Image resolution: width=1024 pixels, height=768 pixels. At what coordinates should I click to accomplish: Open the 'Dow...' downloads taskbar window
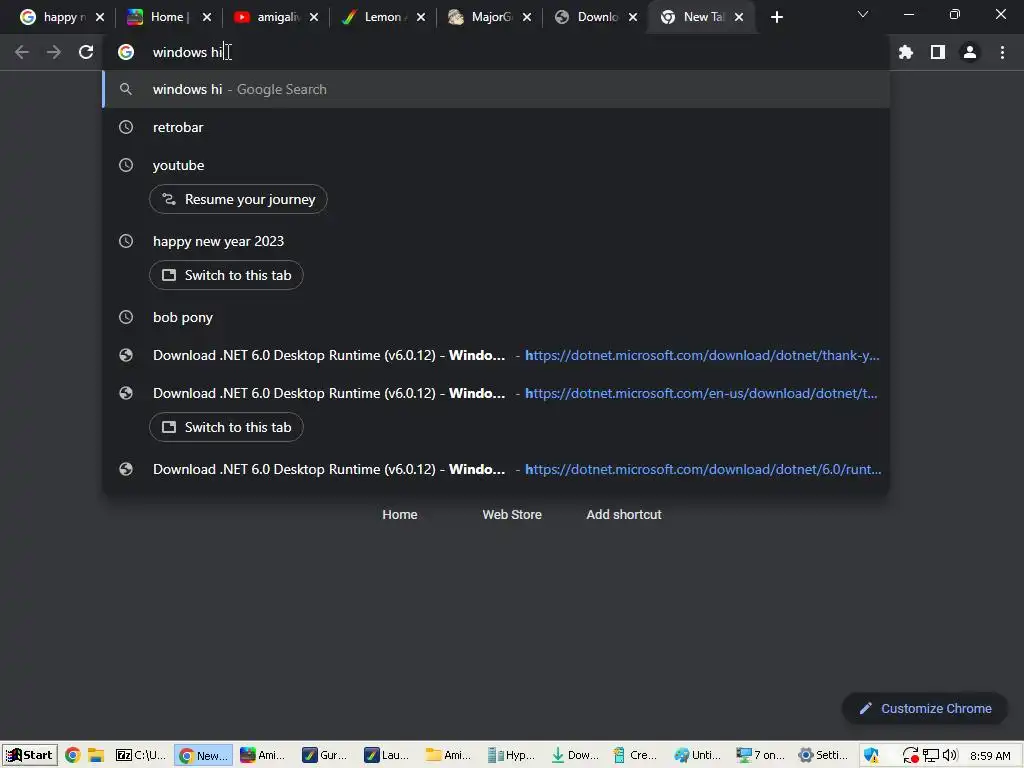click(575, 756)
